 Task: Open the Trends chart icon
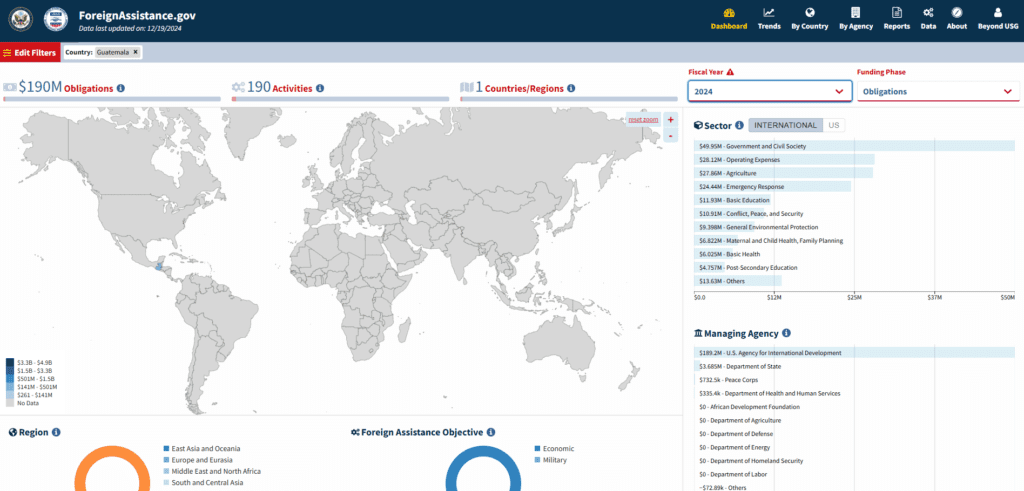click(769, 13)
